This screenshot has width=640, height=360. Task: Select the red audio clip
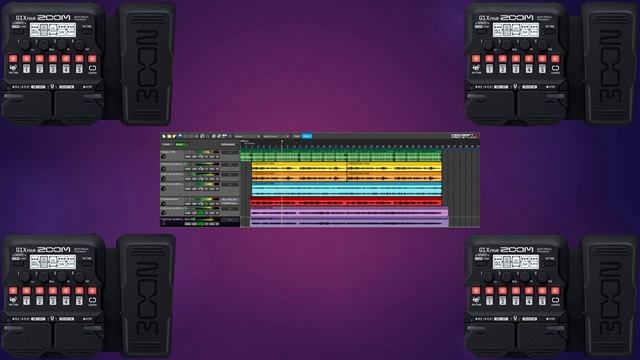346,201
